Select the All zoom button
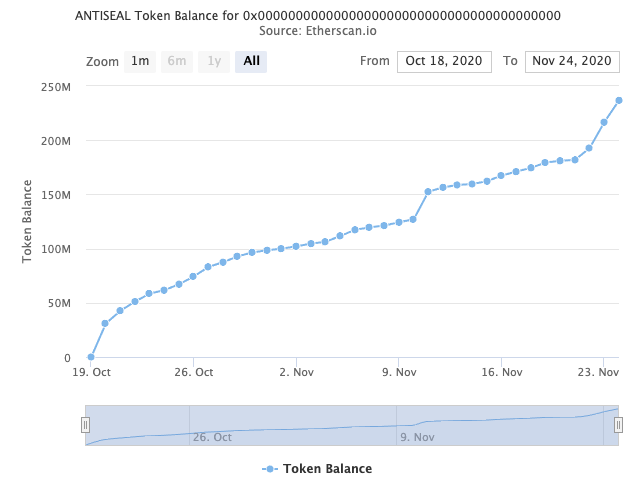Image resolution: width=633 pixels, height=484 pixels. (x=251, y=61)
